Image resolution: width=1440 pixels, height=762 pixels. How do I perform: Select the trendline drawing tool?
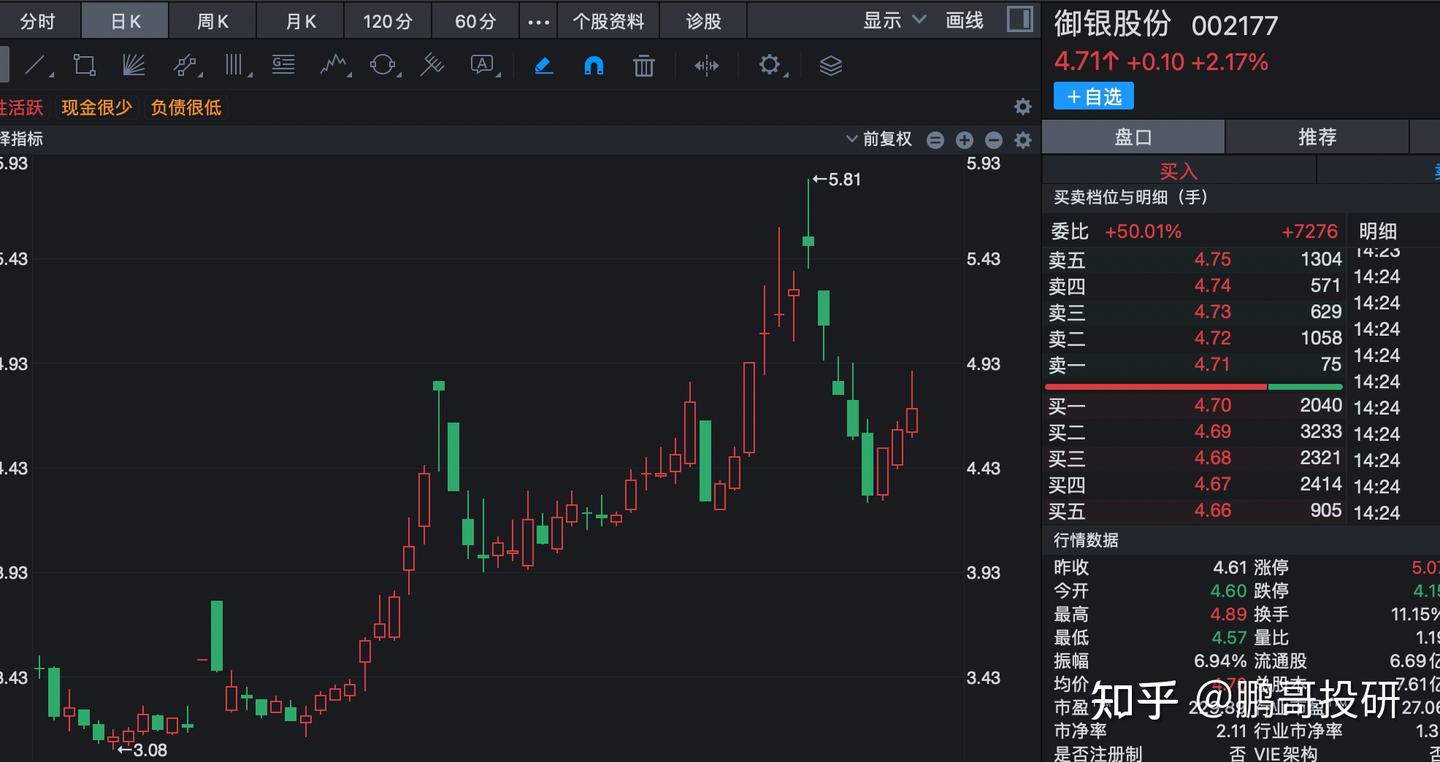pyautogui.click(x=36, y=65)
